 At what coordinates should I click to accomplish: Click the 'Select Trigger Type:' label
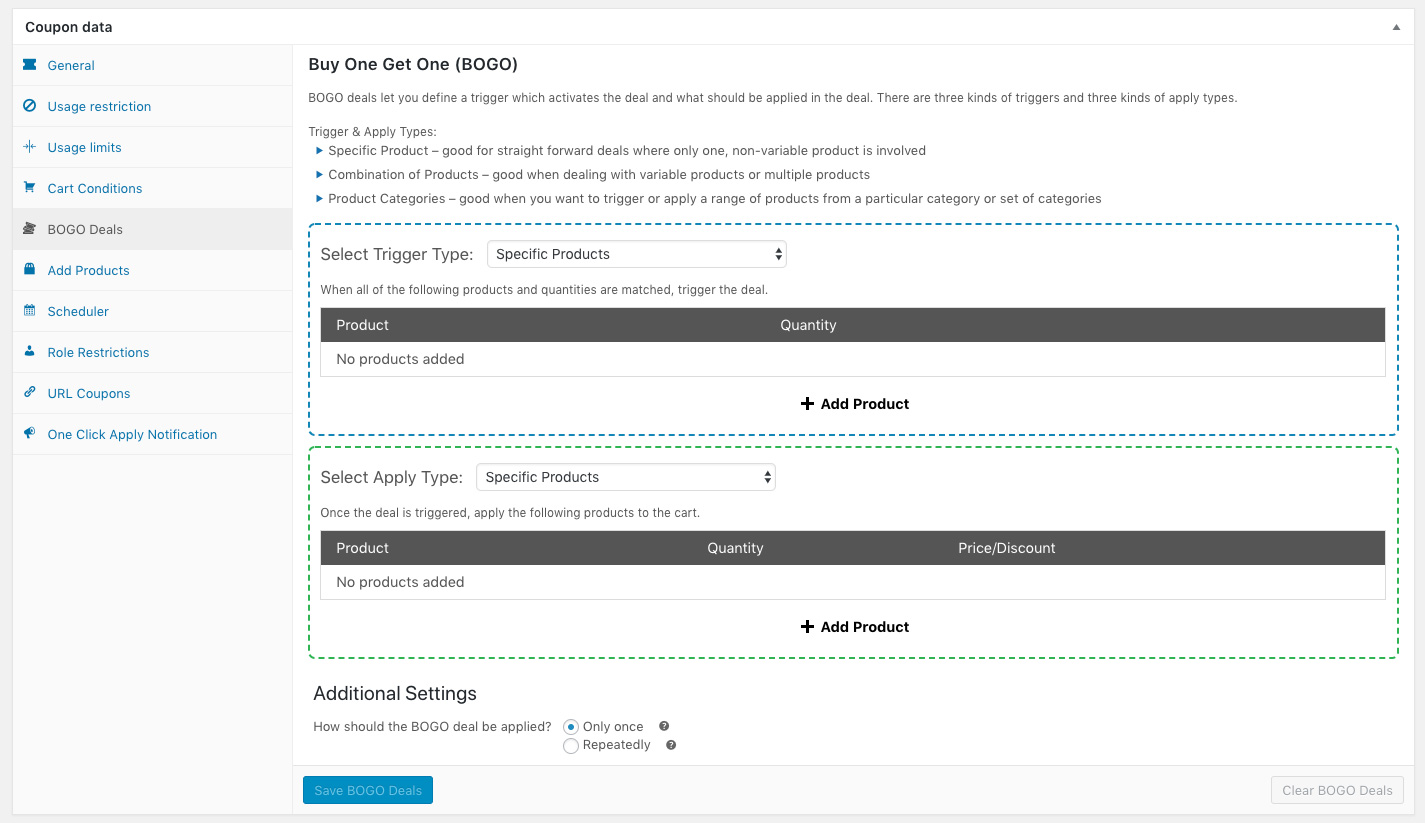click(x=397, y=255)
